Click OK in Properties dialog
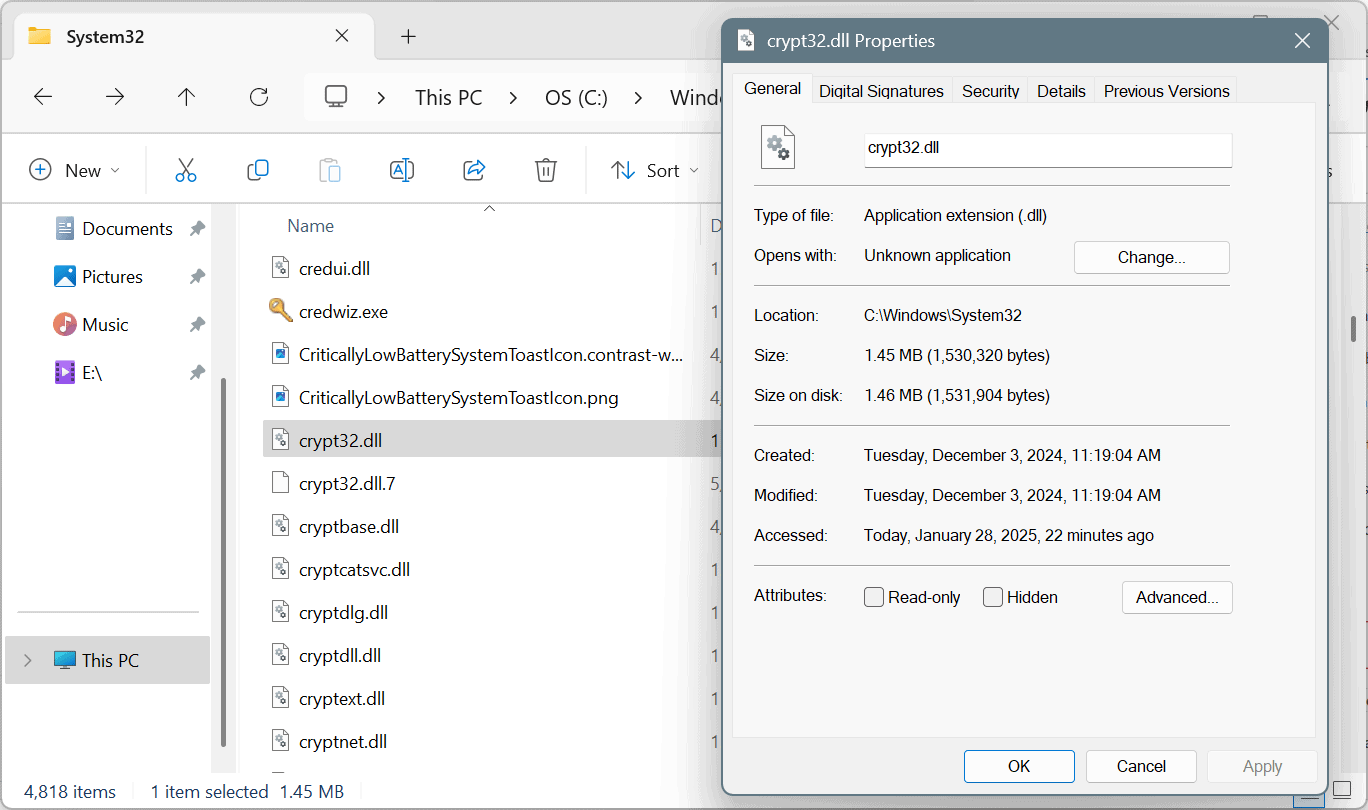The image size is (1368, 810). 1019,766
